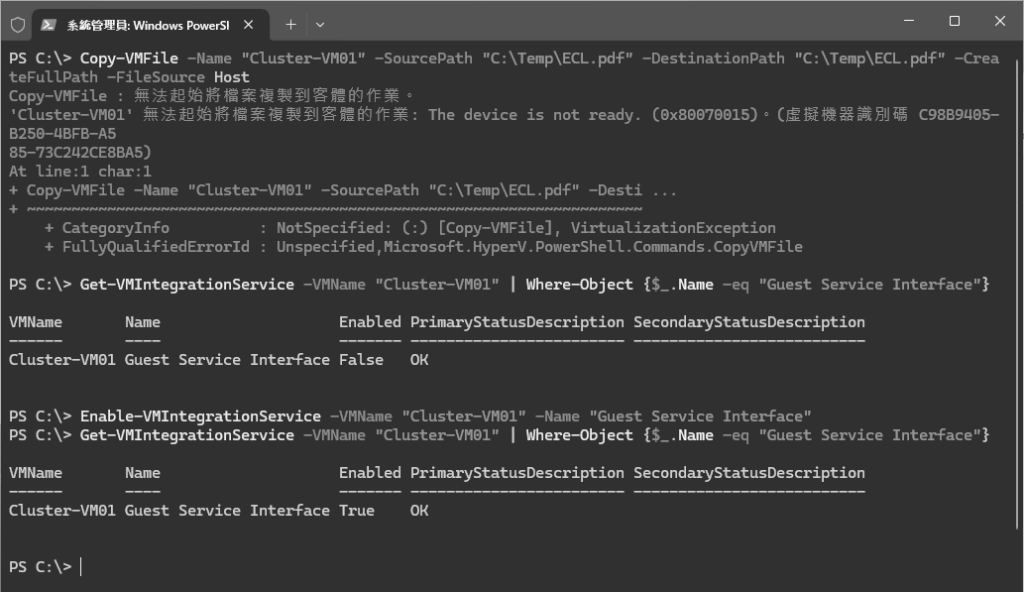The height and width of the screenshot is (592, 1024).
Task: Click the Copy-VMFile command on the first line
Action: pyautogui.click(x=129, y=58)
